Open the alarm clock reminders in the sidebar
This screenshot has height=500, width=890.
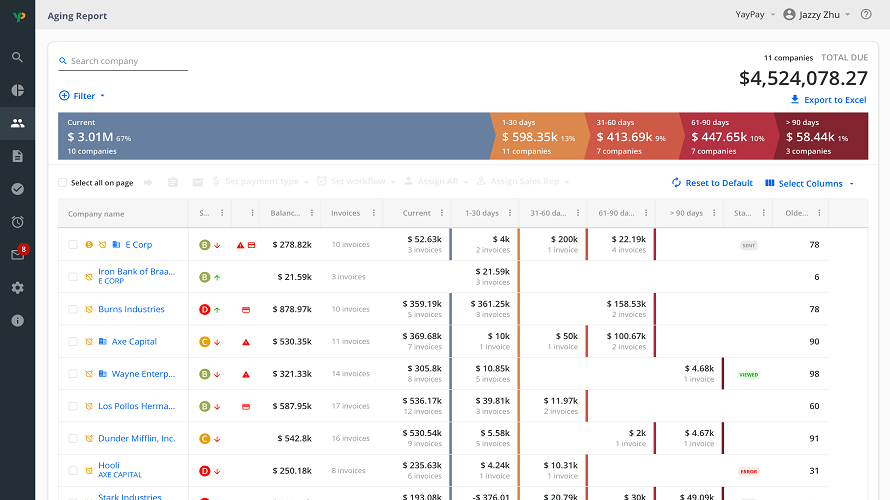pyautogui.click(x=17, y=221)
